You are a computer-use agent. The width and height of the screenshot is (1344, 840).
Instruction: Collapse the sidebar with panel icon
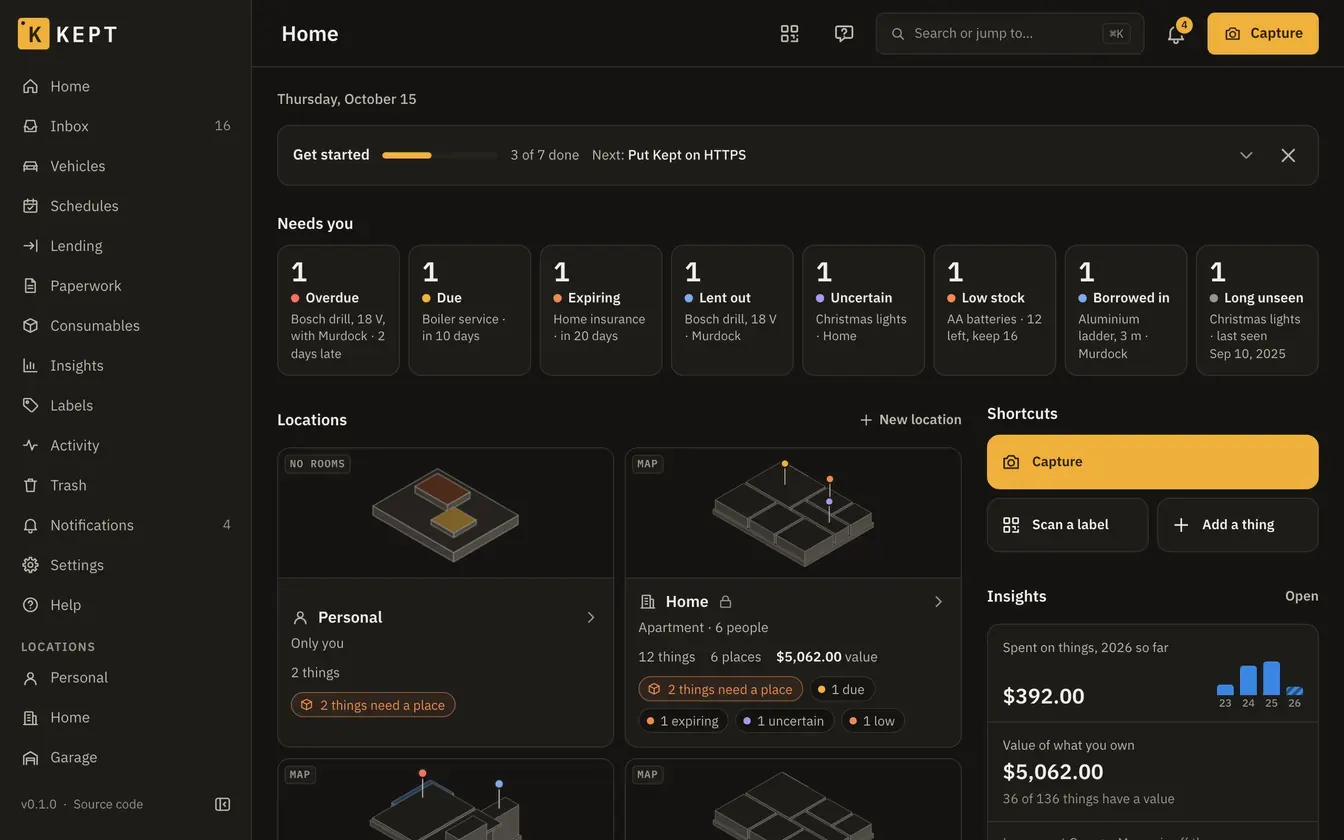[223, 804]
